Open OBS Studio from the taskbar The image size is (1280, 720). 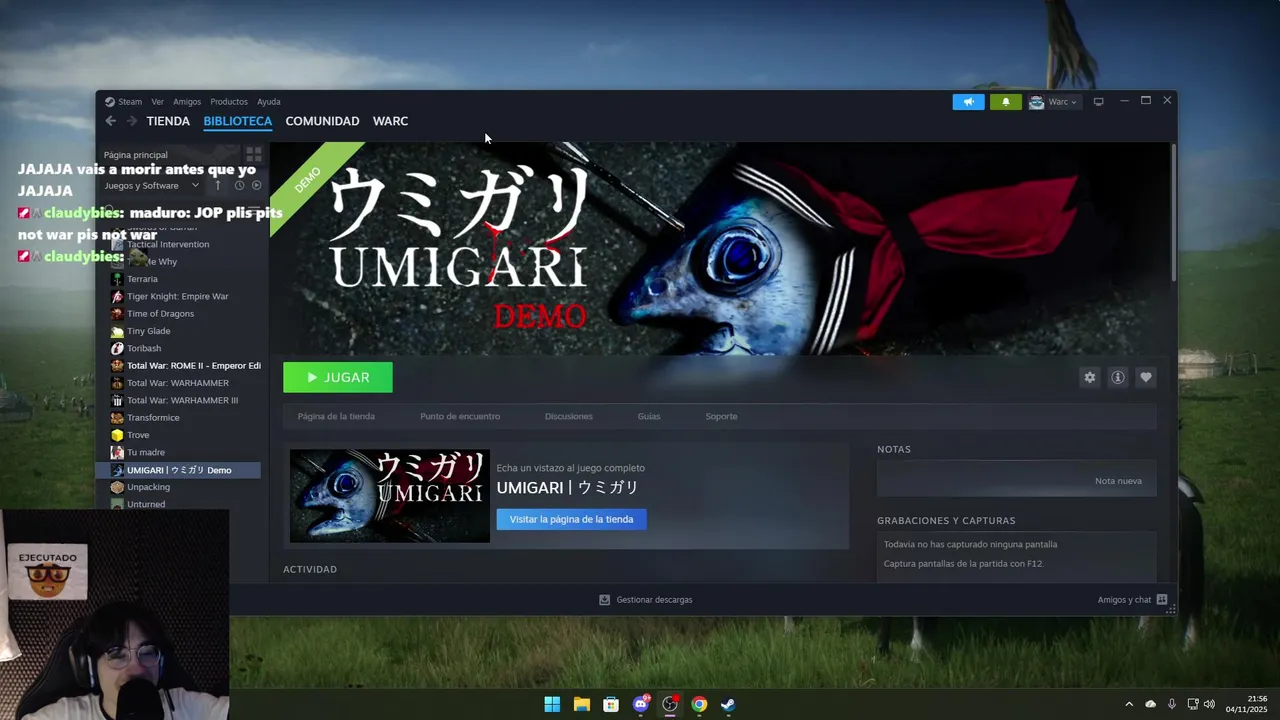pos(670,704)
